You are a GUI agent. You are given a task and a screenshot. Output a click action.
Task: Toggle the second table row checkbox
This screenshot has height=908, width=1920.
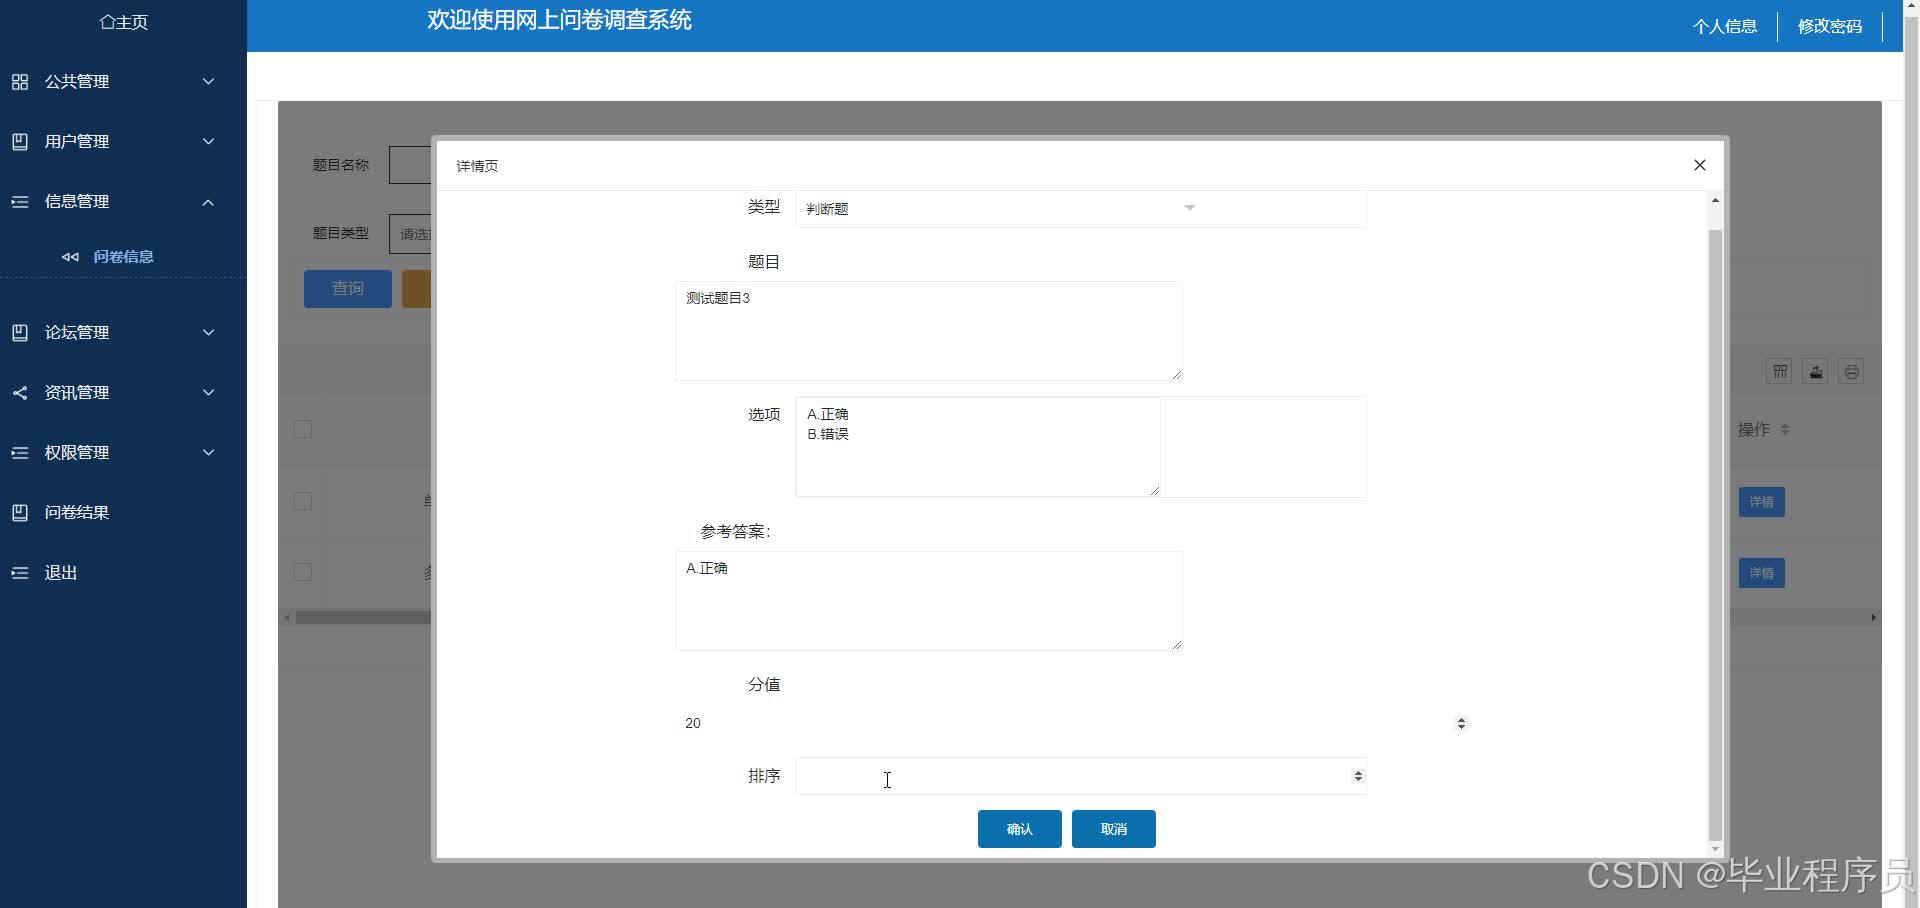tap(303, 573)
